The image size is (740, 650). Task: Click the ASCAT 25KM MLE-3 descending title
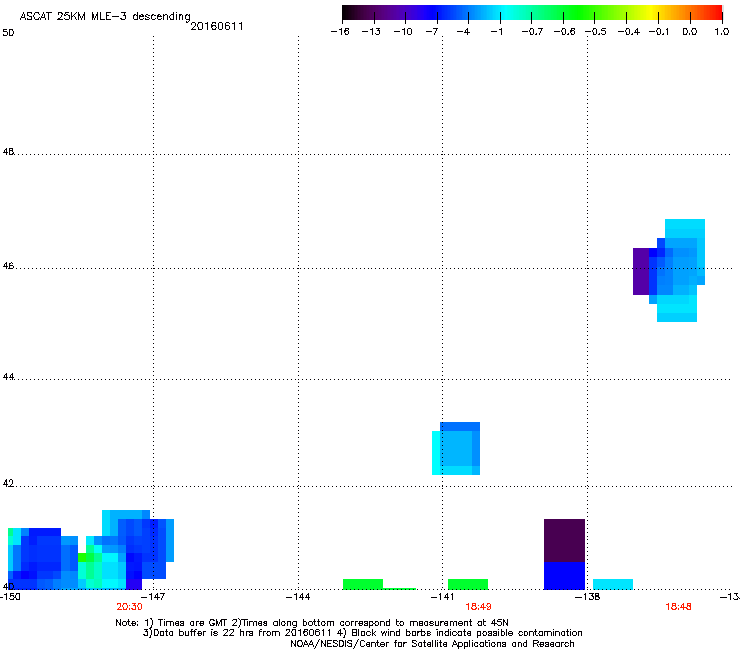click(x=105, y=16)
